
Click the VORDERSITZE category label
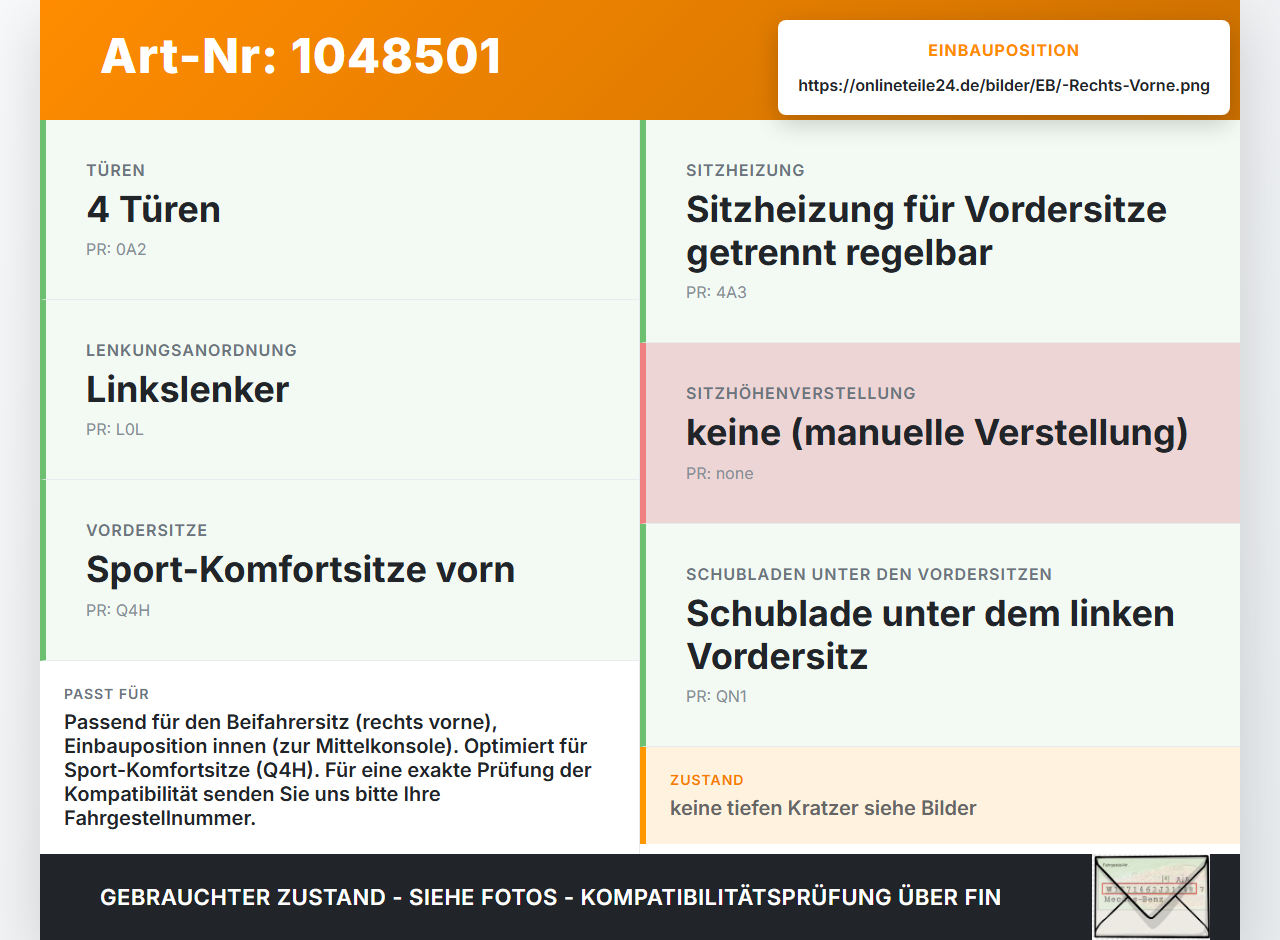coord(146,530)
